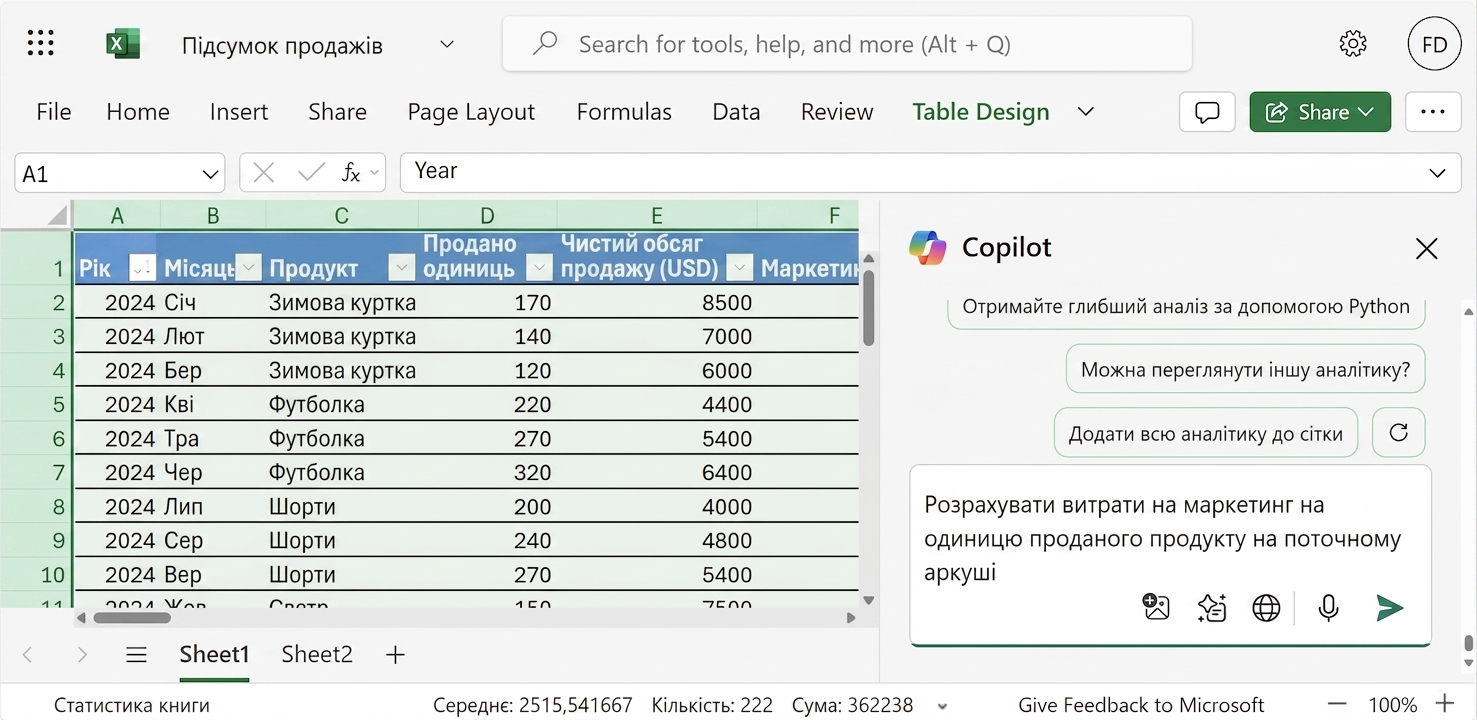
Task: Open the Data tab
Action: (736, 111)
